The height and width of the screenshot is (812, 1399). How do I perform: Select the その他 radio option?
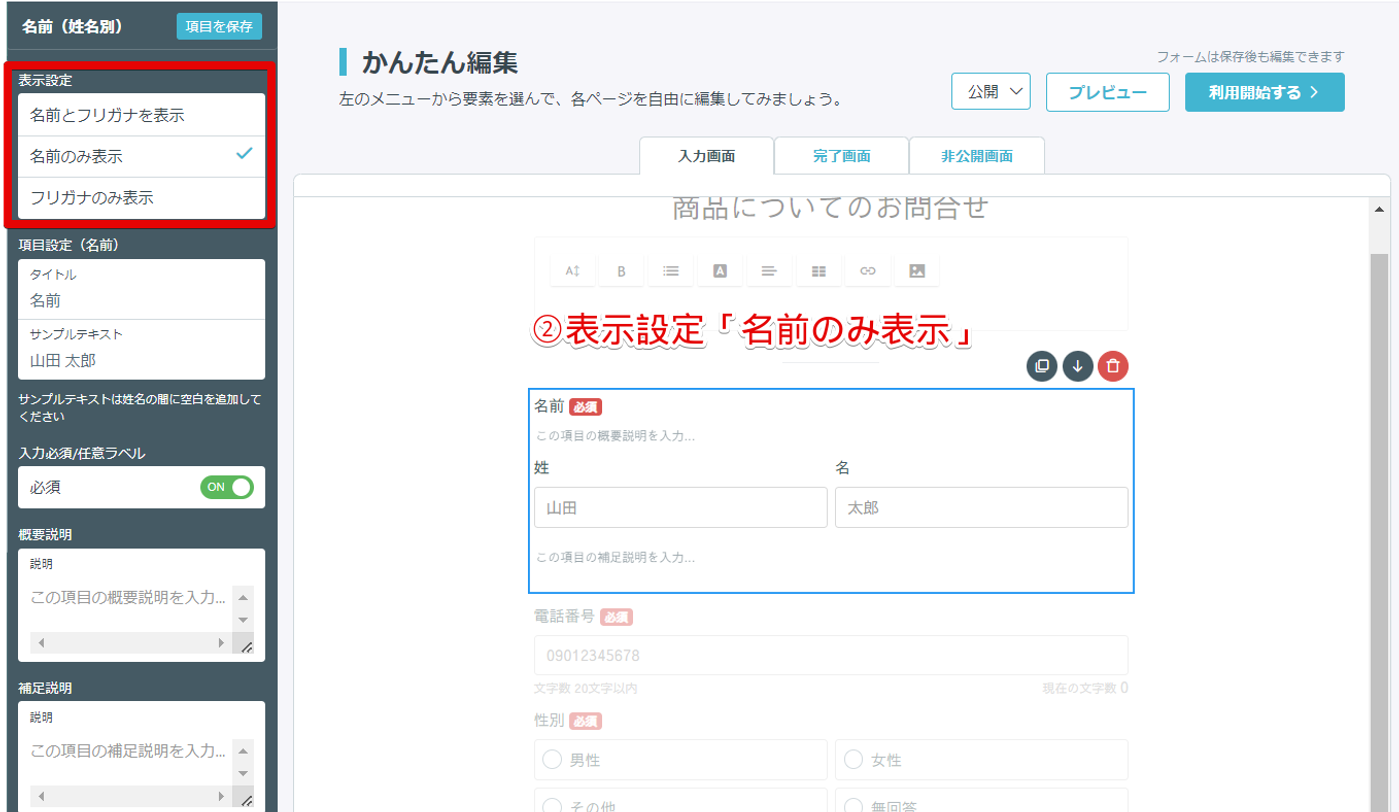coord(551,806)
